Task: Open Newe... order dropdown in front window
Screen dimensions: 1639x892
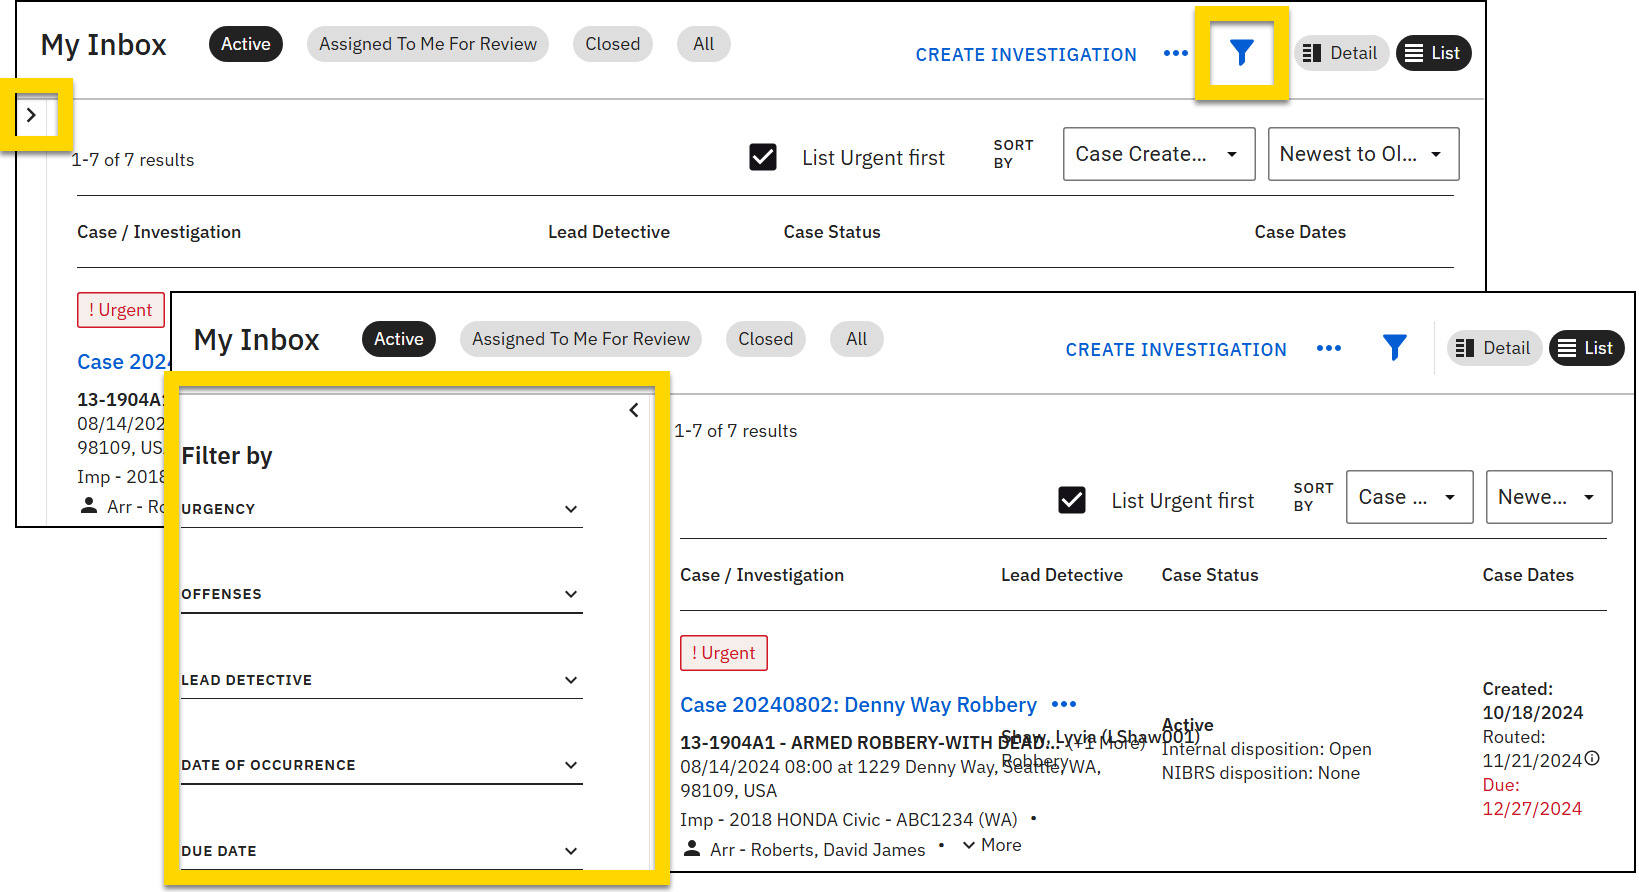Action: click(x=1549, y=497)
